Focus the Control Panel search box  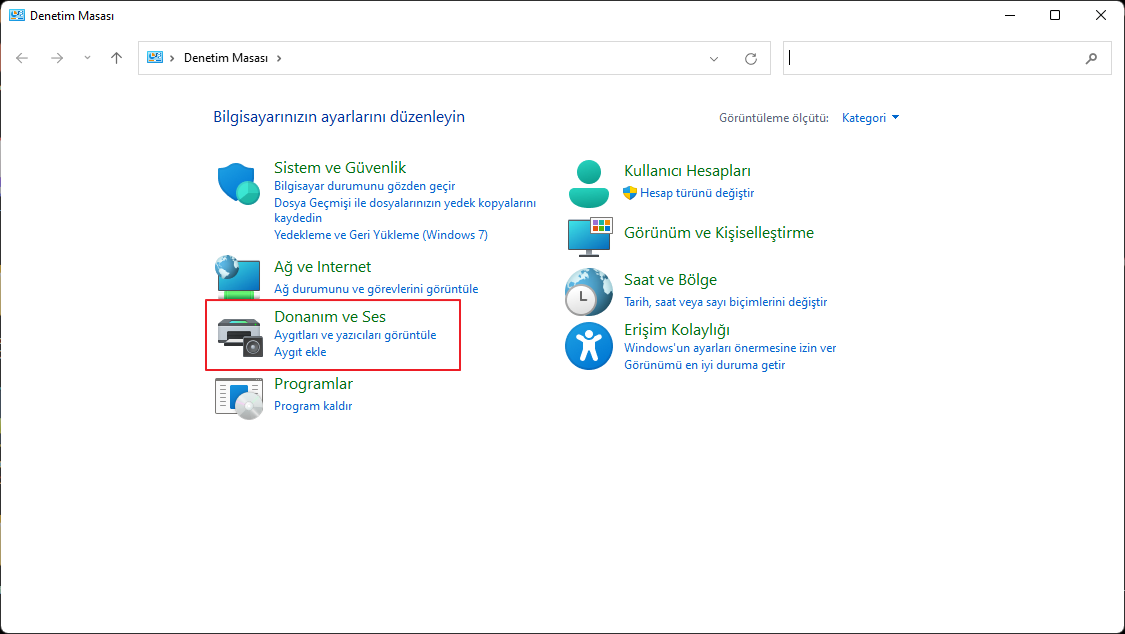pyautogui.click(x=935, y=58)
